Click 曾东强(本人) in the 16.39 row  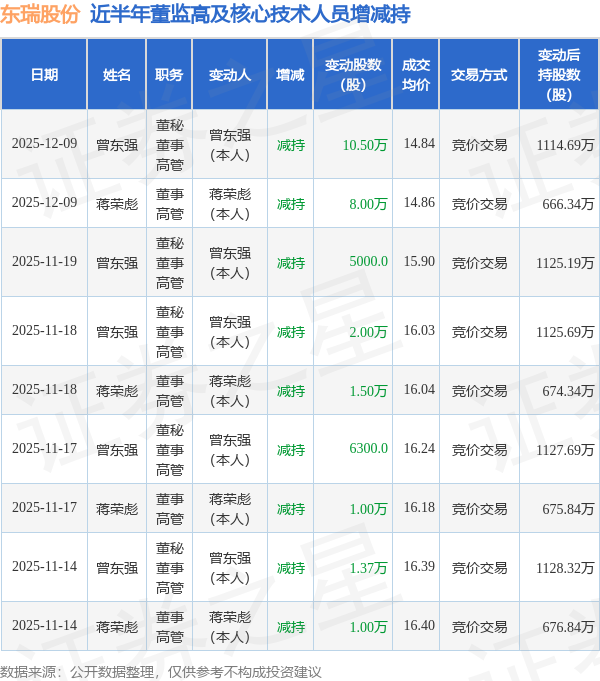point(230,568)
